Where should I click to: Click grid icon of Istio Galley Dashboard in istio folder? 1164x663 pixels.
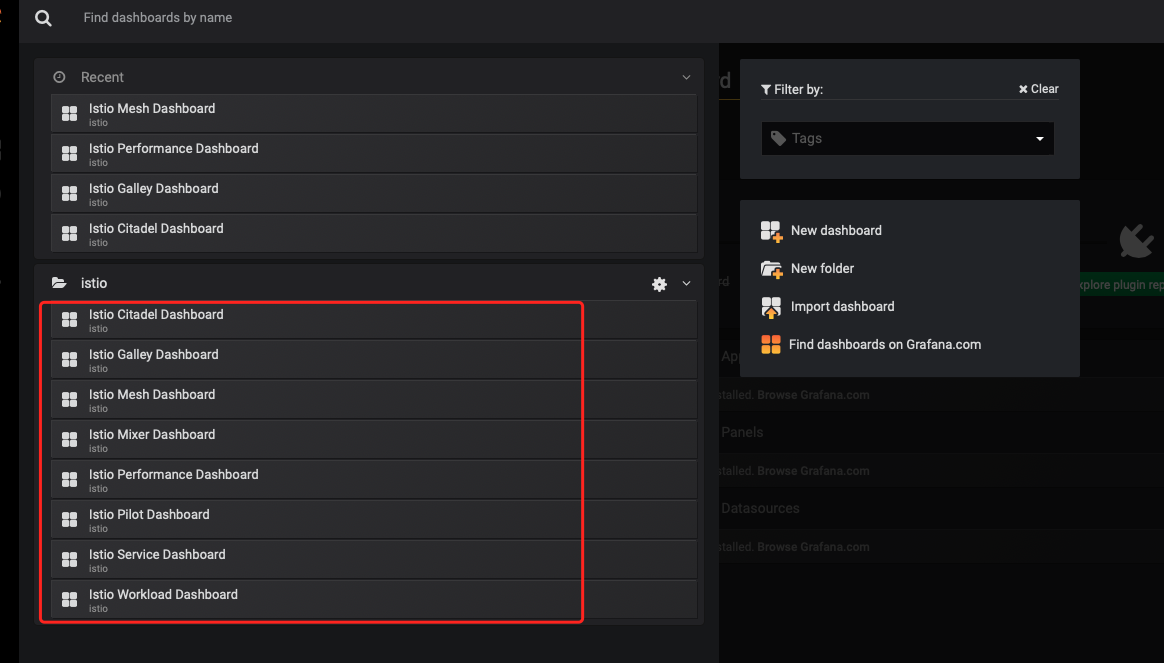click(x=70, y=359)
